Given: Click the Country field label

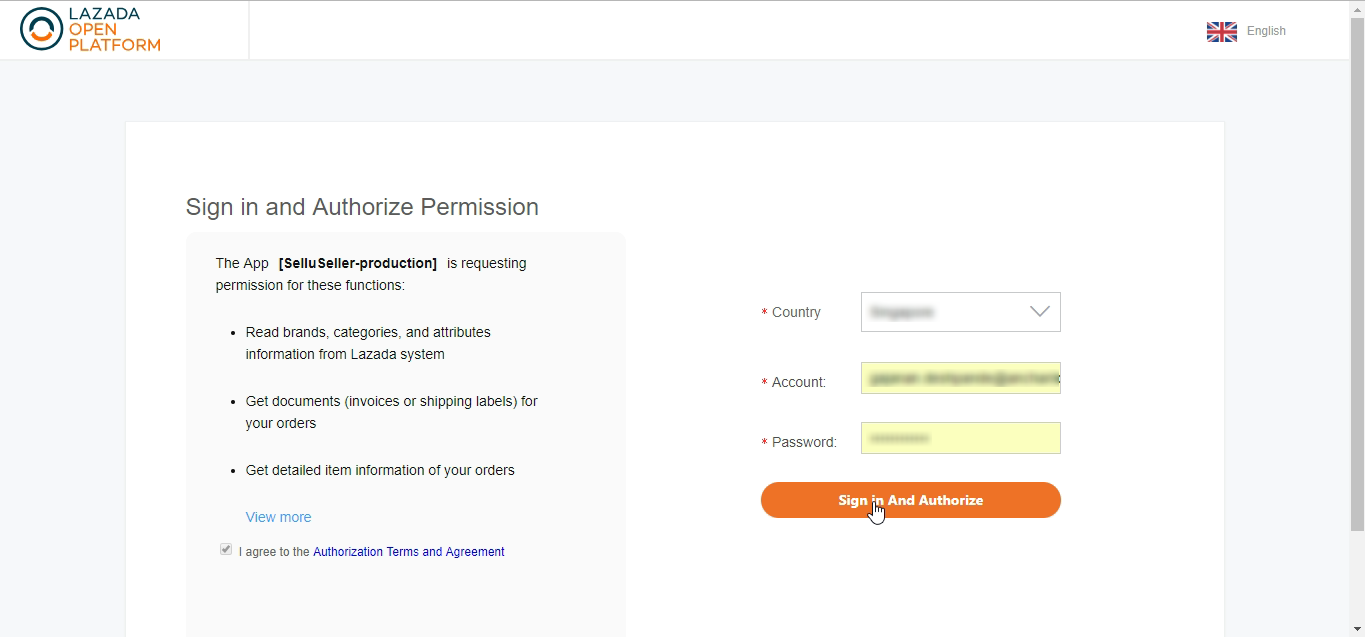Looking at the screenshot, I should coord(796,313).
